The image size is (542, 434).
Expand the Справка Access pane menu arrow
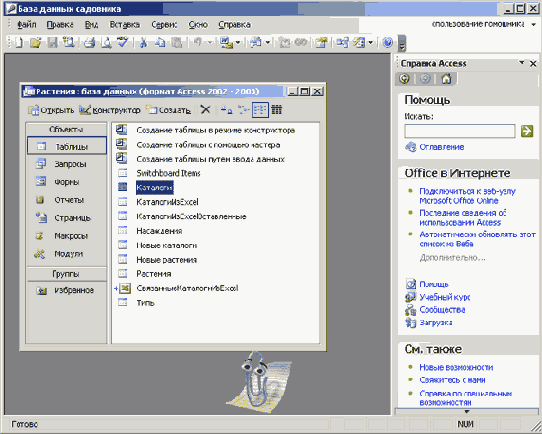521,63
